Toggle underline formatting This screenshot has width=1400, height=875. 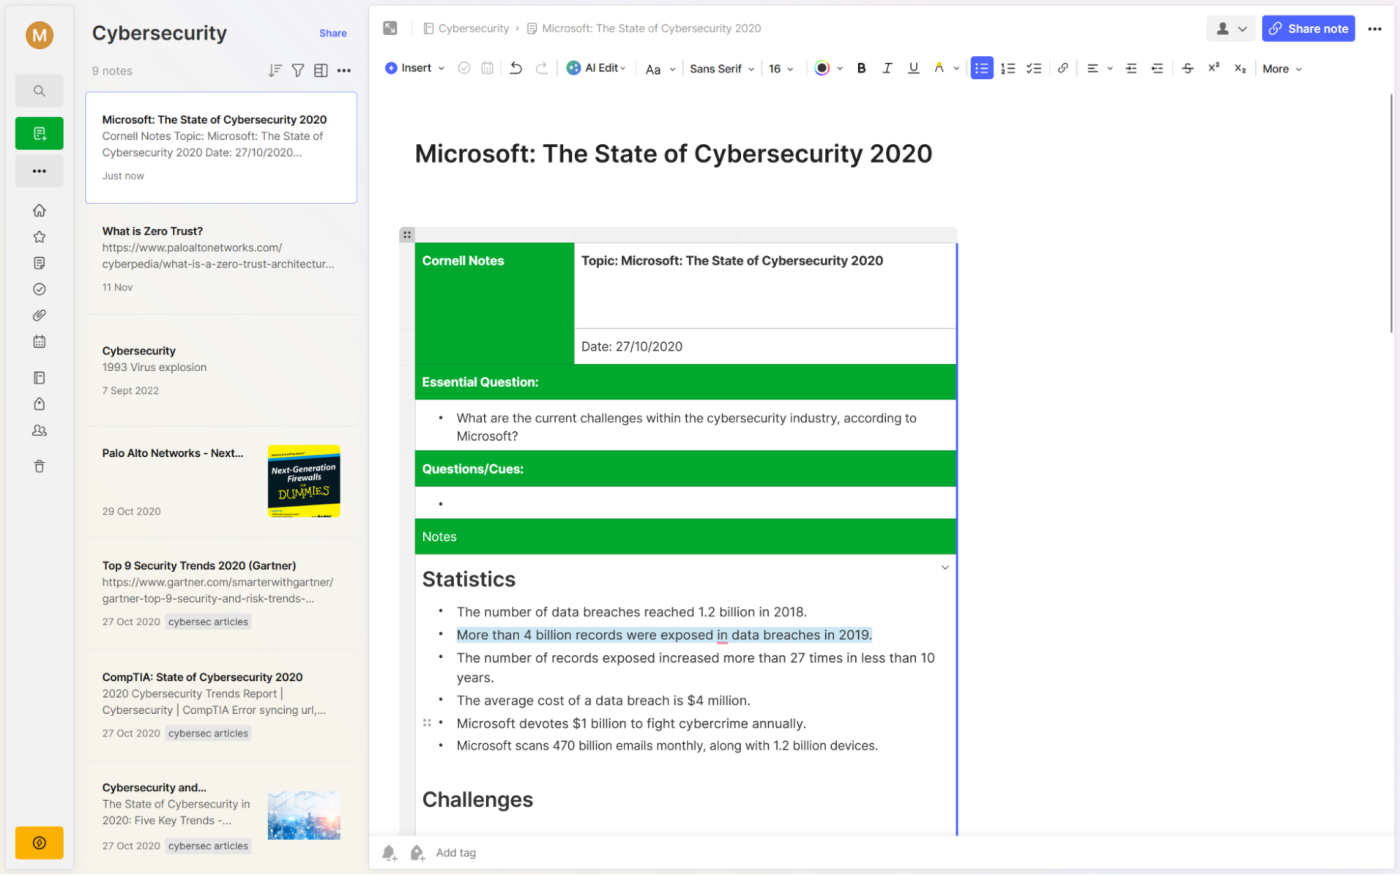(913, 68)
